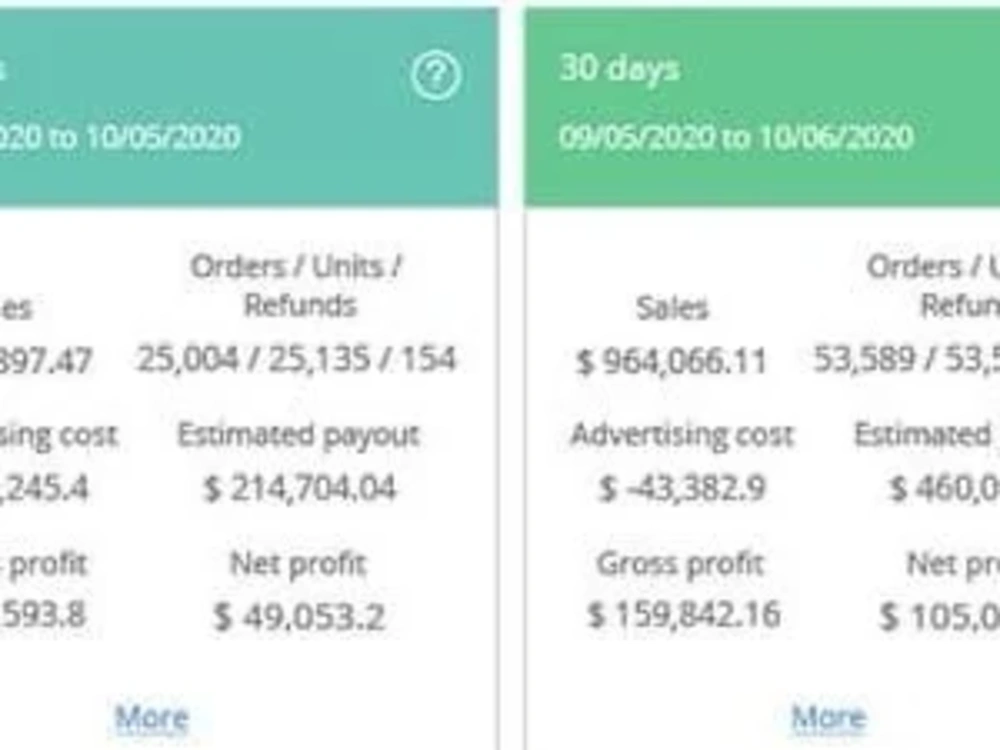This screenshot has height=750, width=1000.
Task: Open More link on left card
Action: 152,718
